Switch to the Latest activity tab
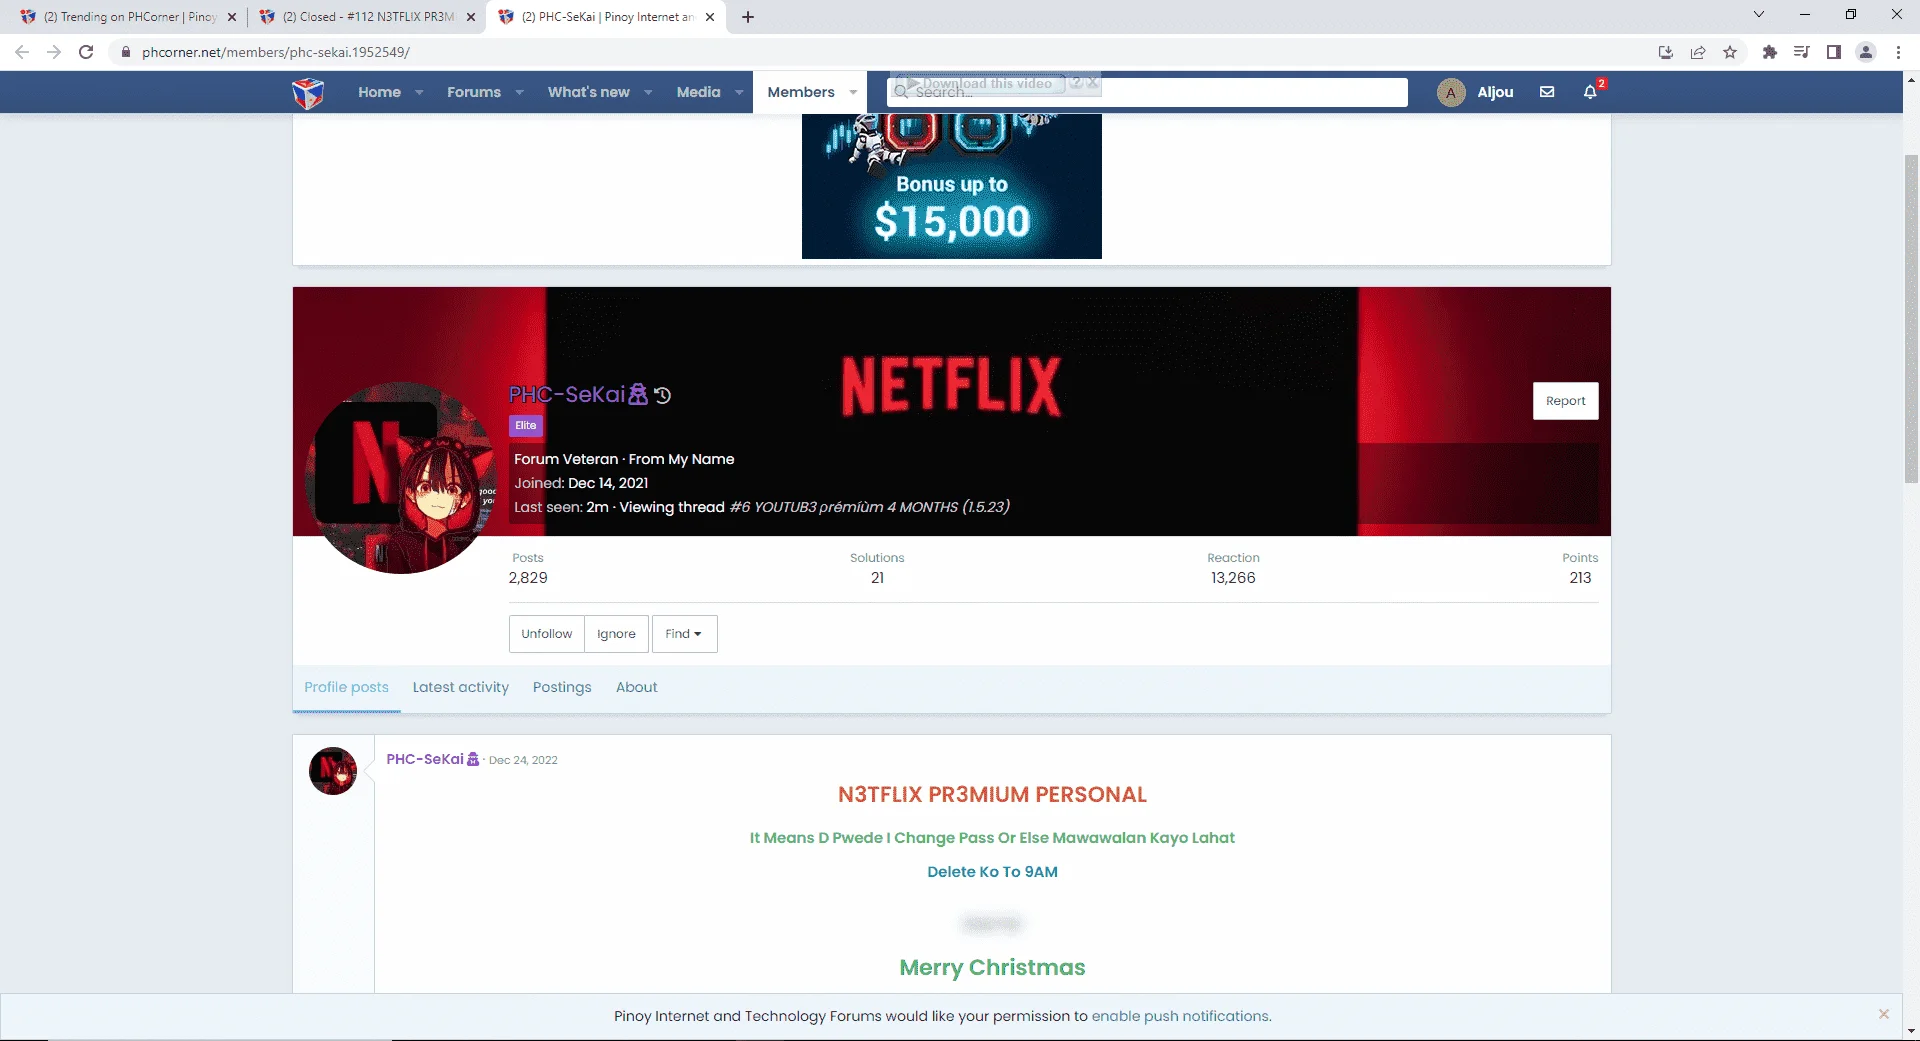This screenshot has height=1041, width=1920. (460, 687)
